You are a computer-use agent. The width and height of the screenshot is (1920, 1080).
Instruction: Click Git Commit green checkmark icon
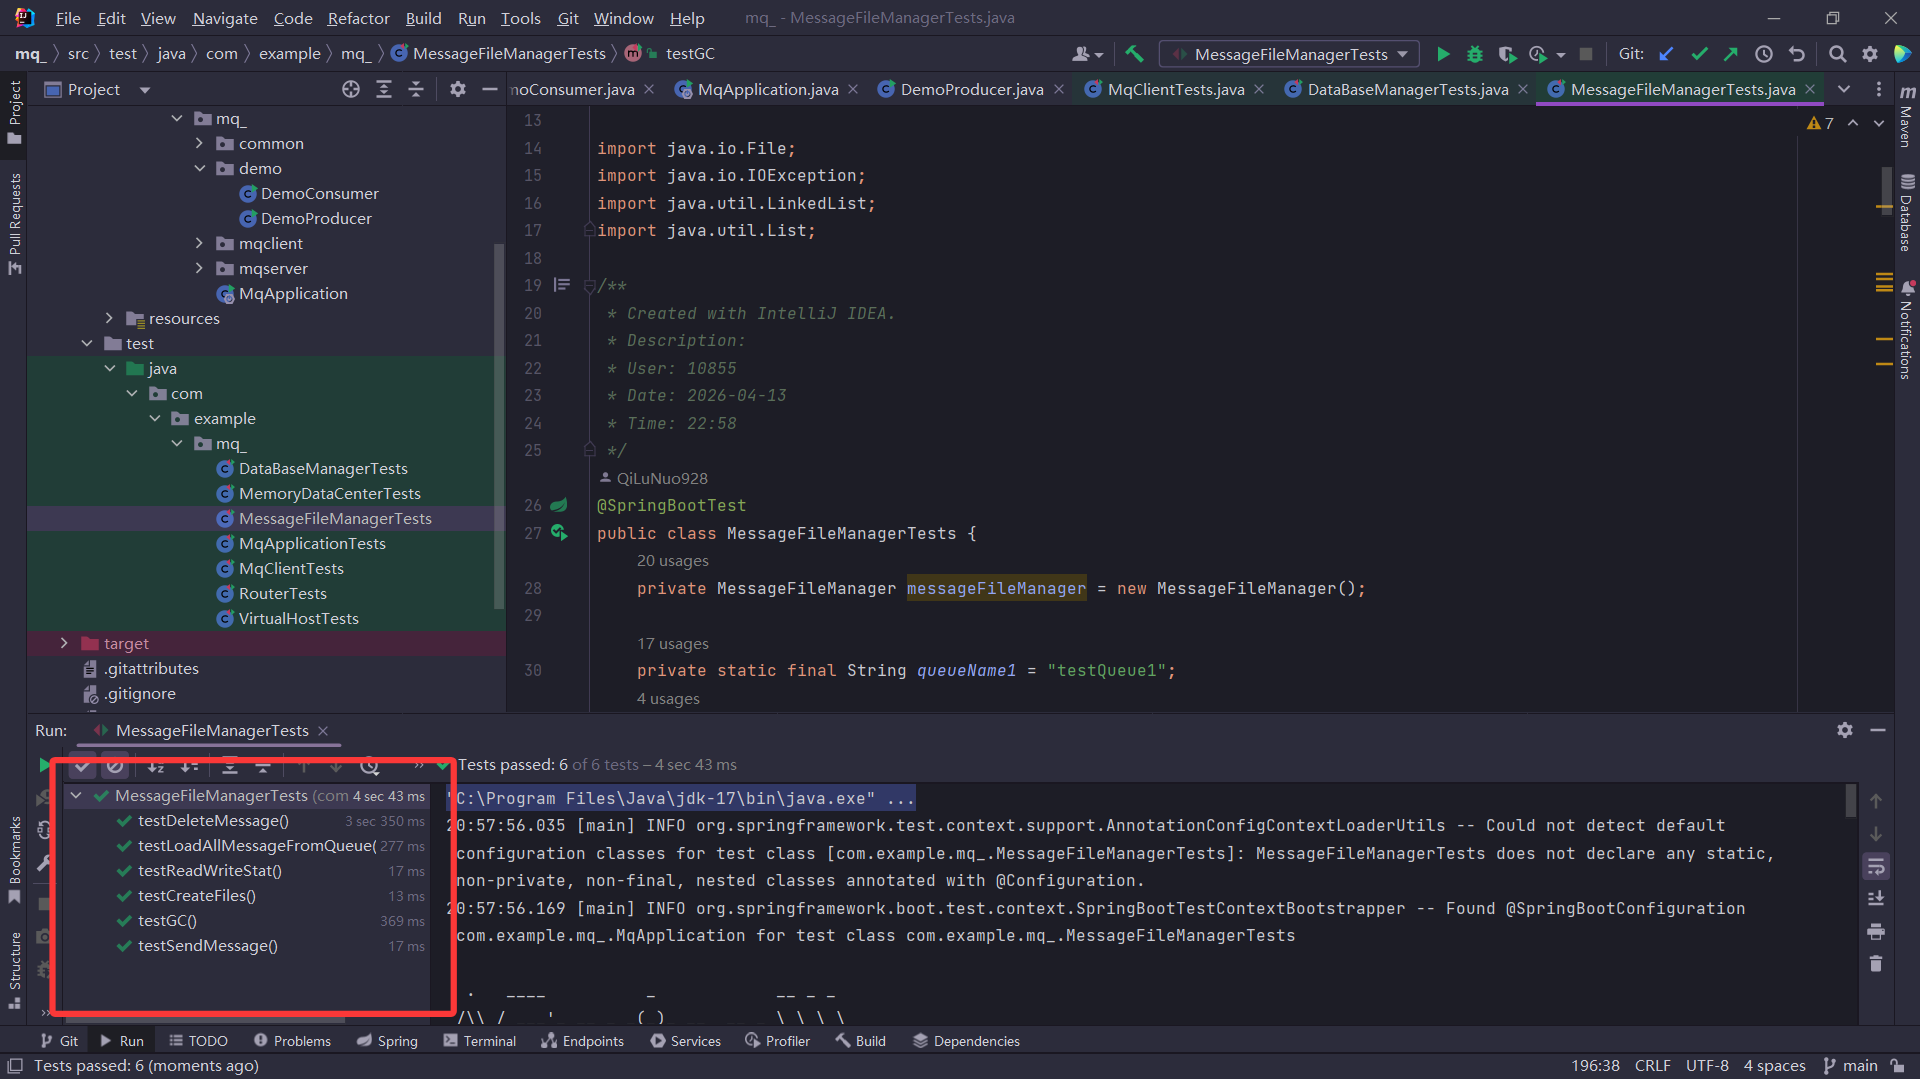[1699, 54]
